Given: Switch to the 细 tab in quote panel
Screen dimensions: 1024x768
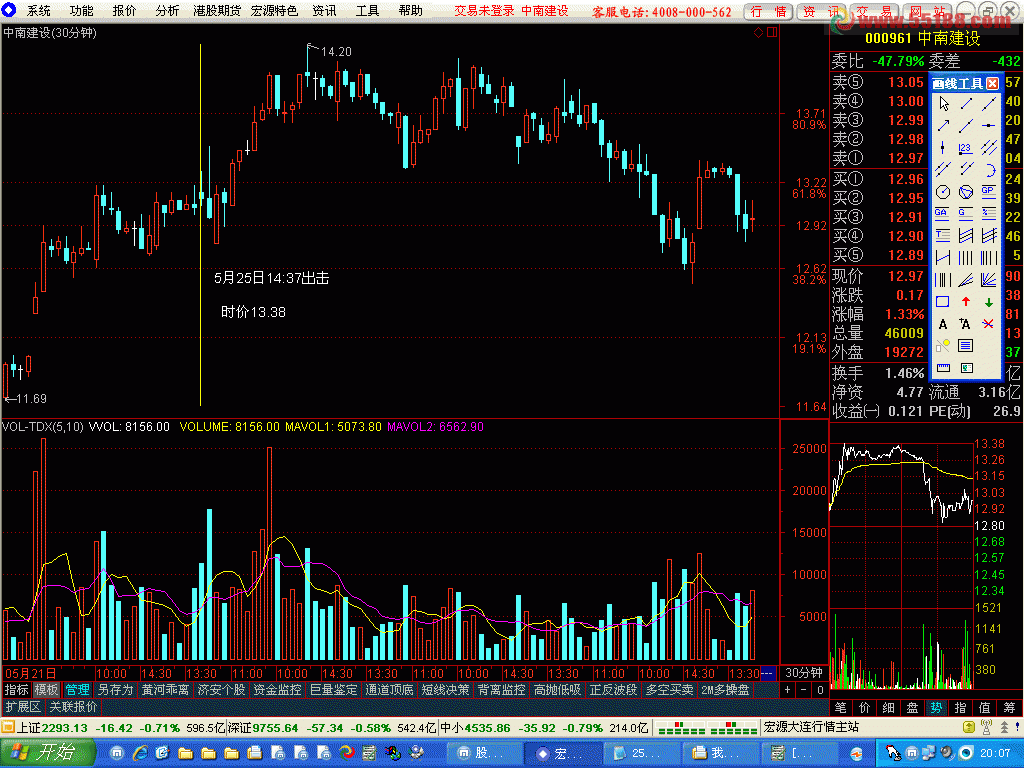Looking at the screenshot, I should [889, 707].
